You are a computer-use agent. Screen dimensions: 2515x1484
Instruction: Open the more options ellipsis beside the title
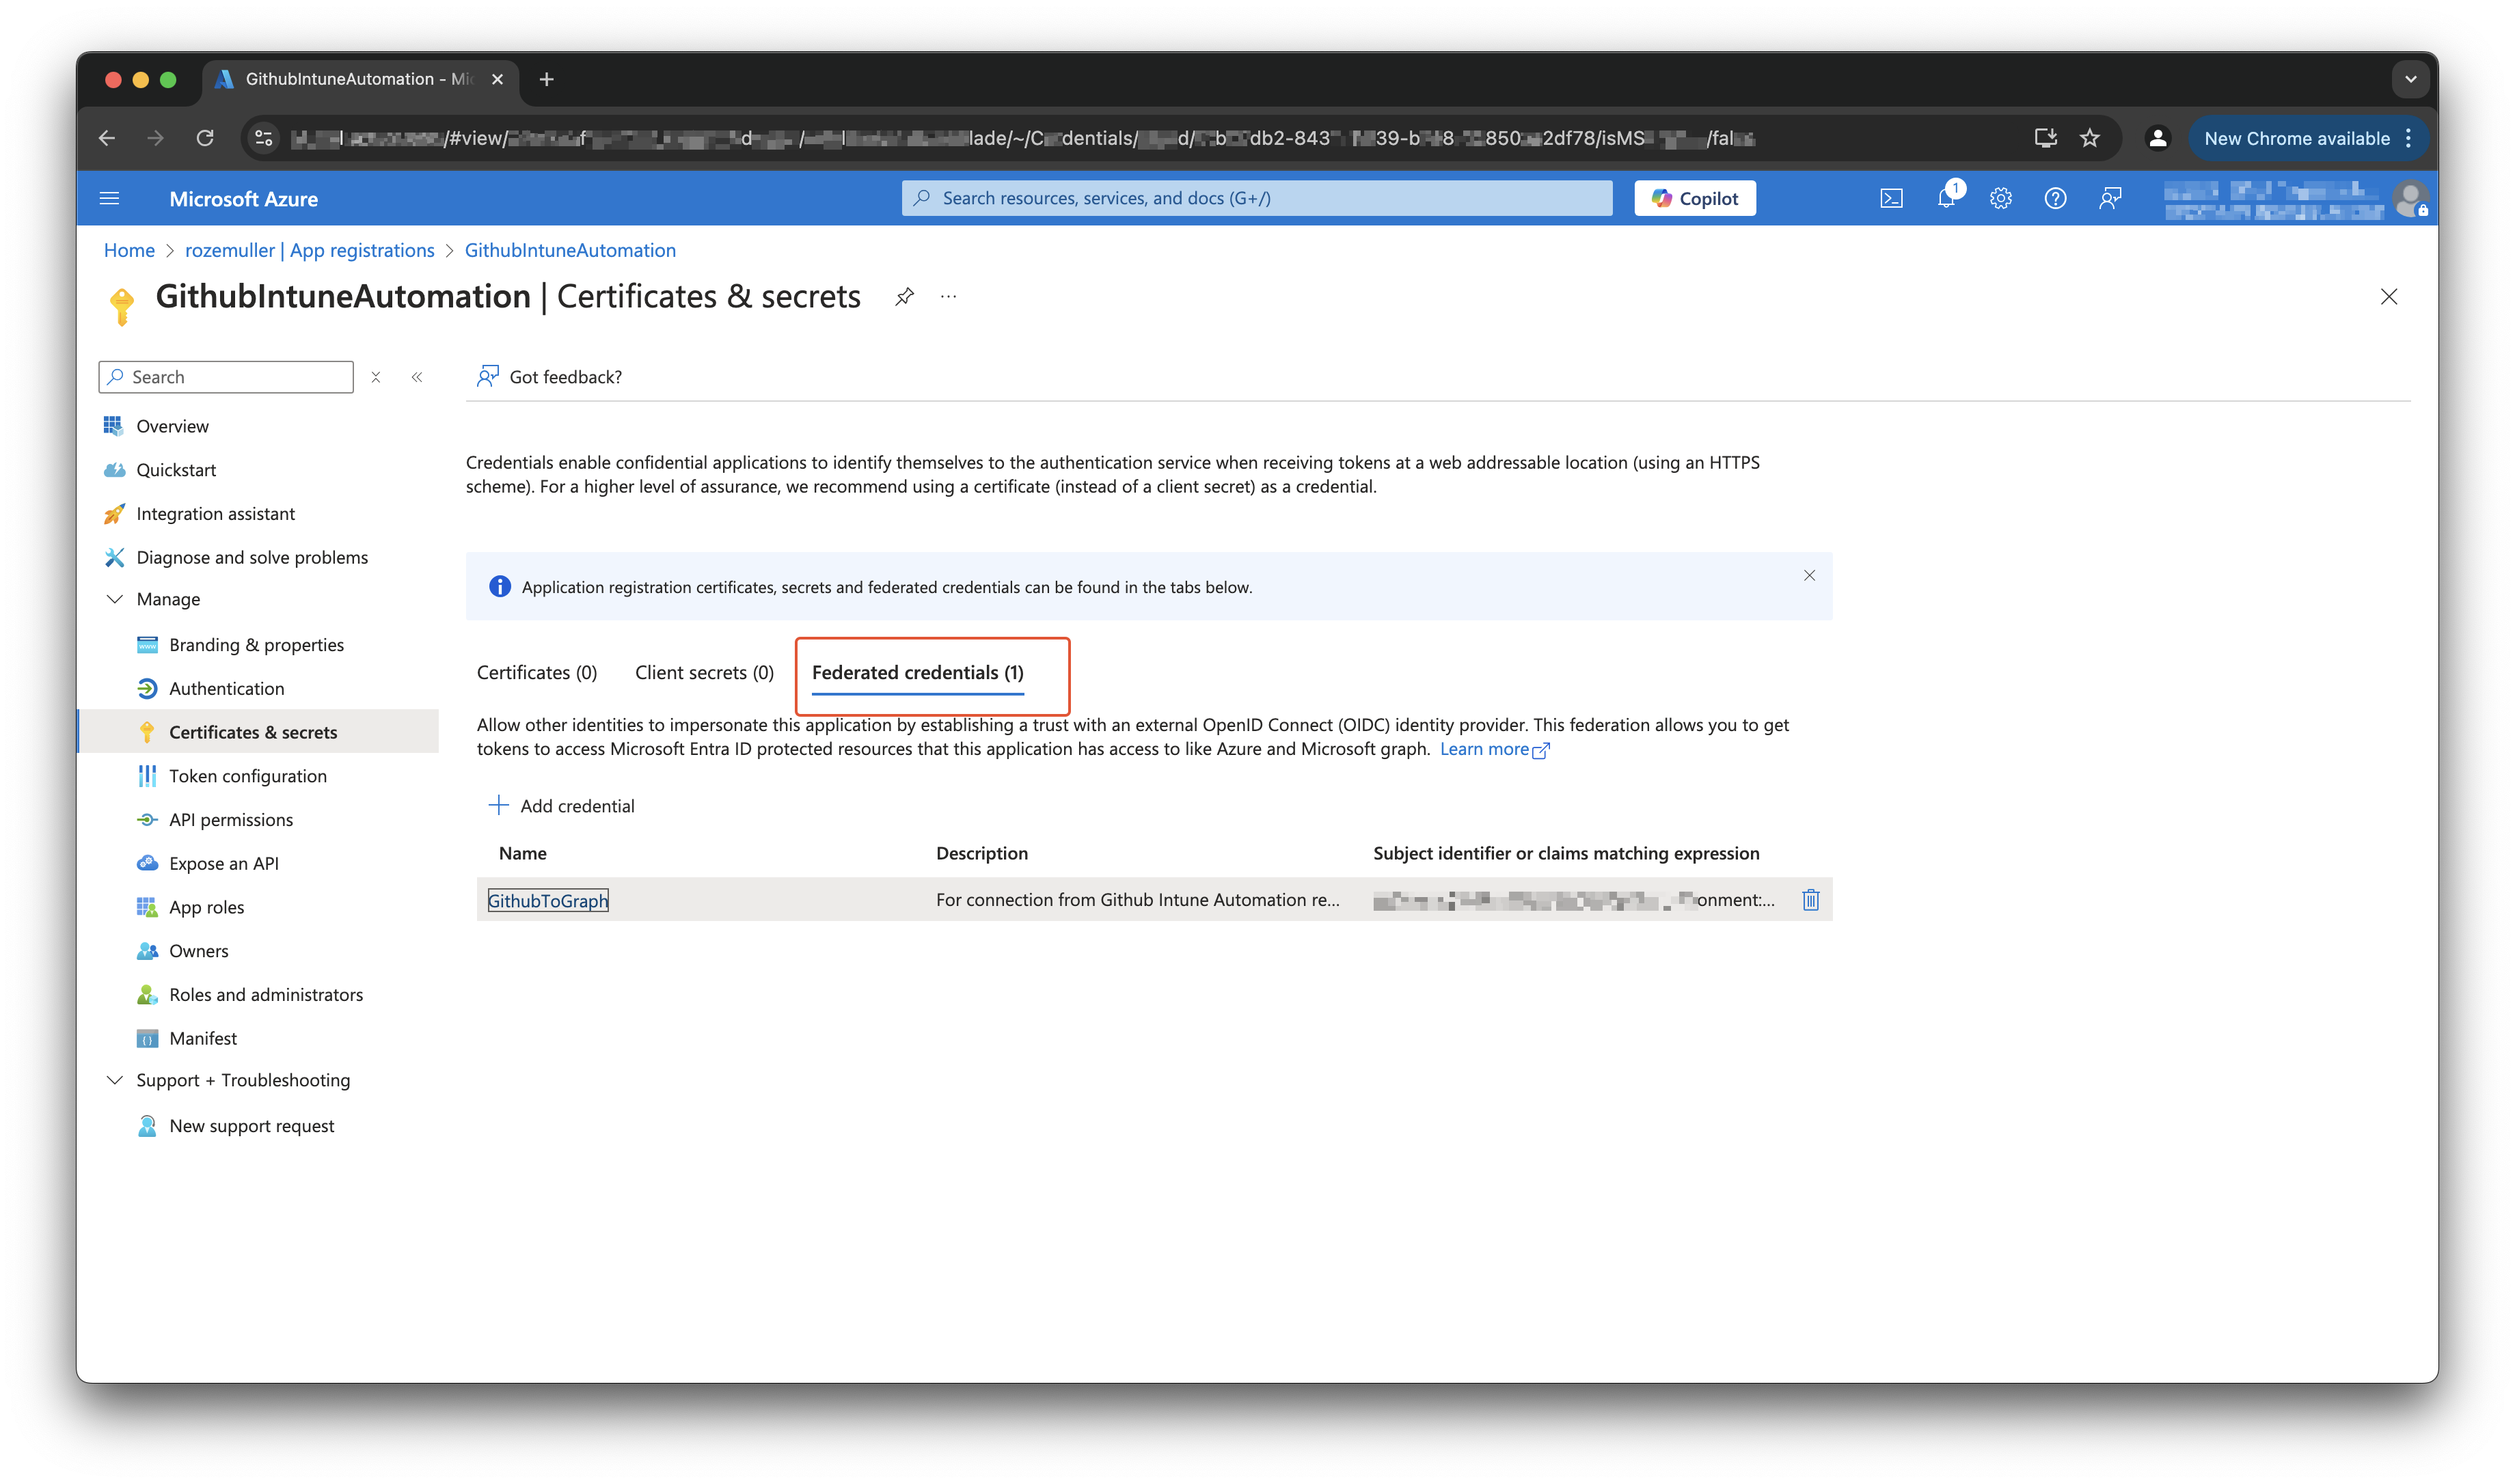[x=948, y=296]
